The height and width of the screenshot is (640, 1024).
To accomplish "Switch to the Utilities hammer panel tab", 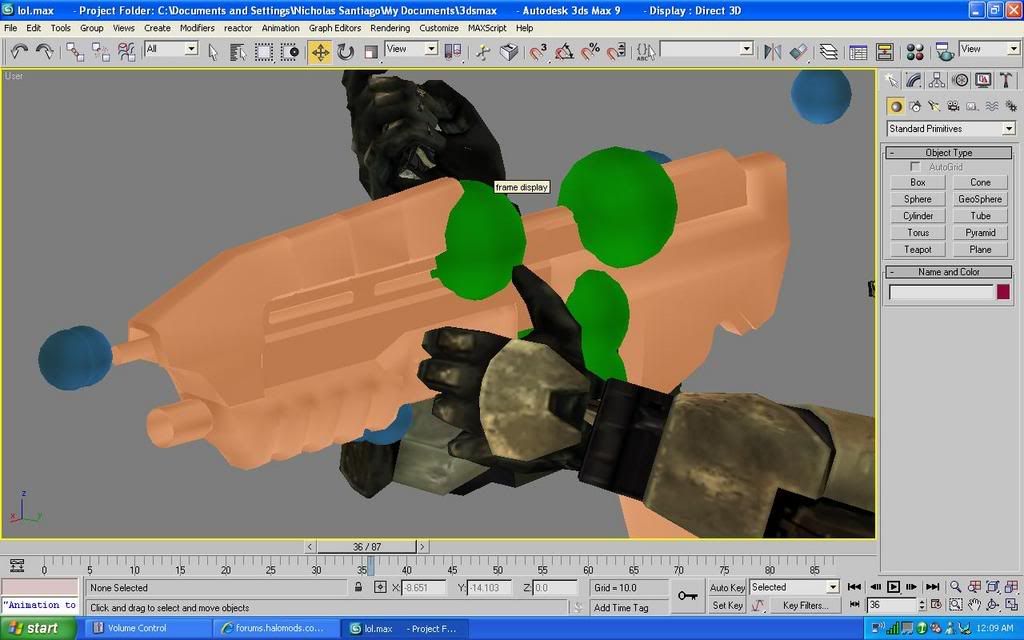I will point(1006,80).
